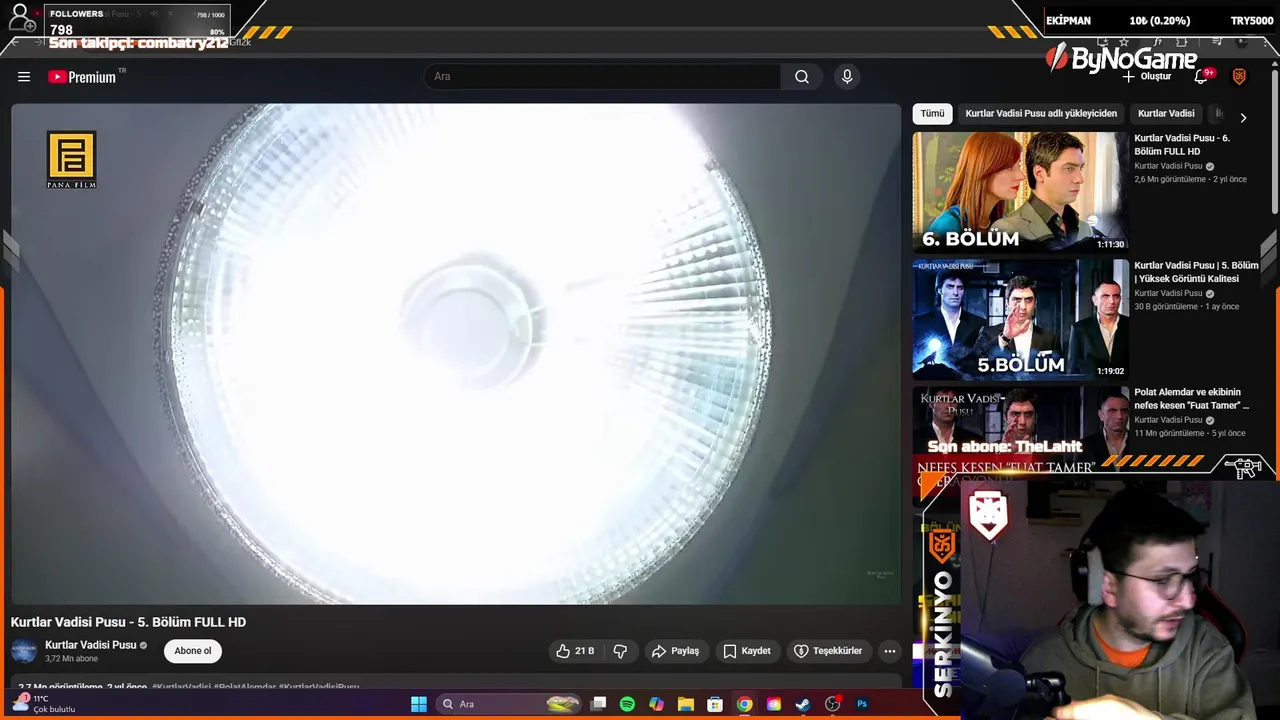1280x720 pixels.
Task: Save the video with Kaydet
Action: pyautogui.click(x=747, y=651)
